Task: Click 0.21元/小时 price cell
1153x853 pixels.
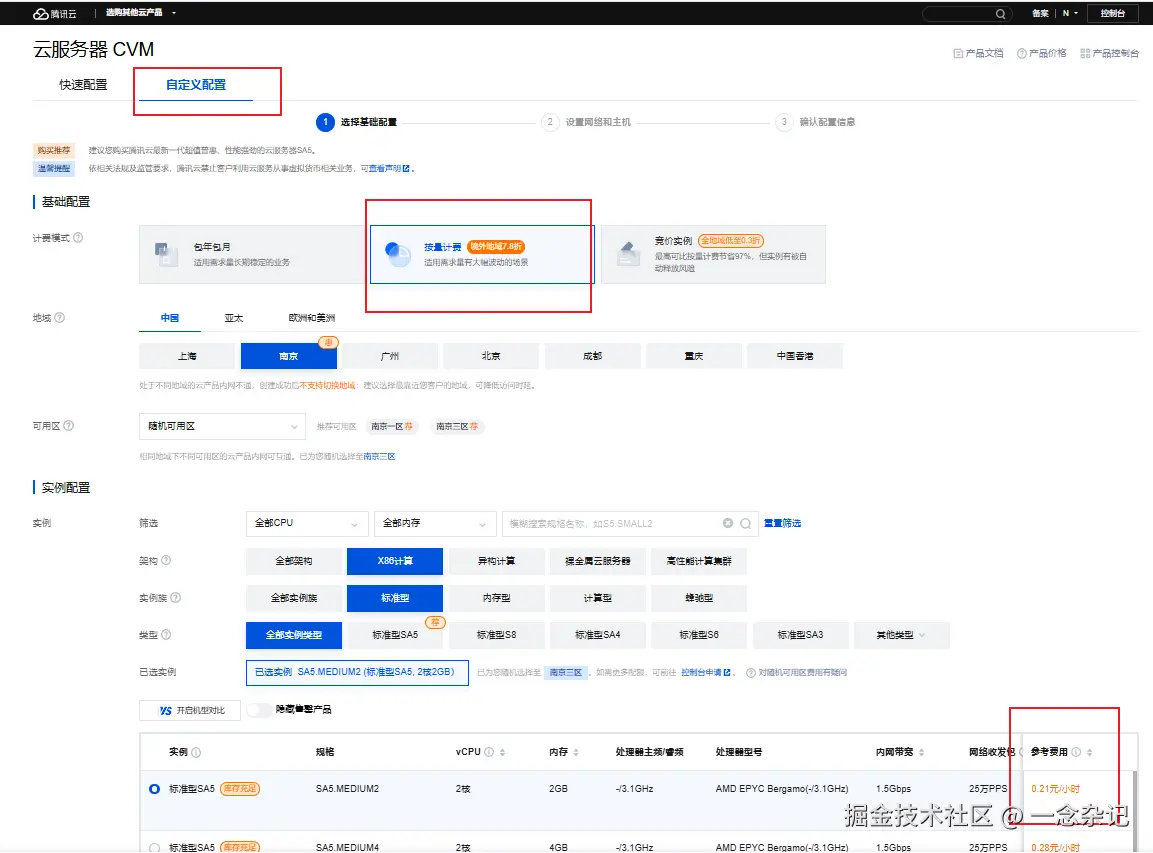Action: point(1055,789)
